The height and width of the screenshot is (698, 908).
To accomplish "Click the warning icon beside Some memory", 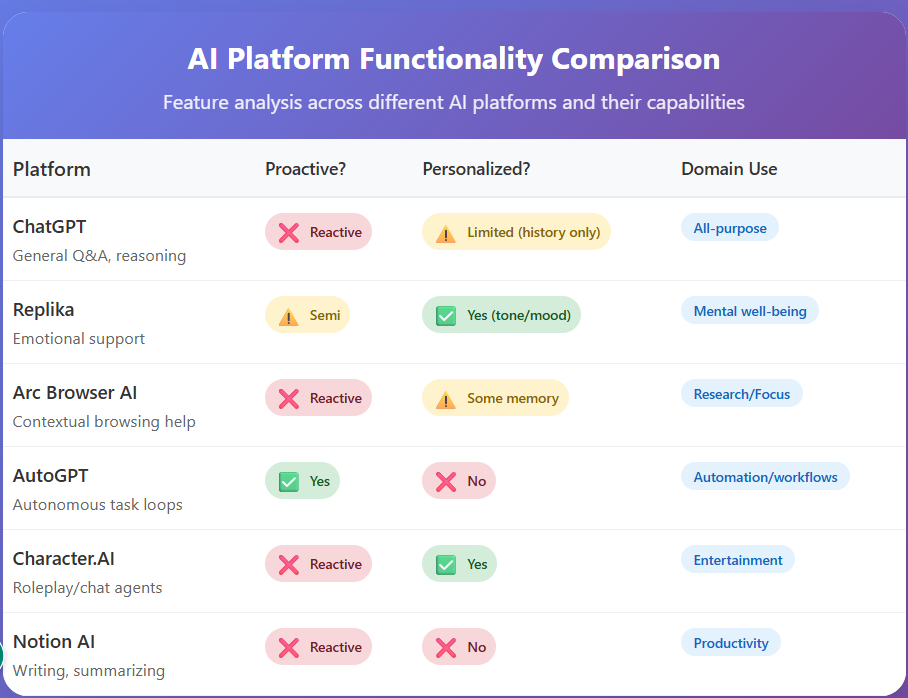I will 446,399.
